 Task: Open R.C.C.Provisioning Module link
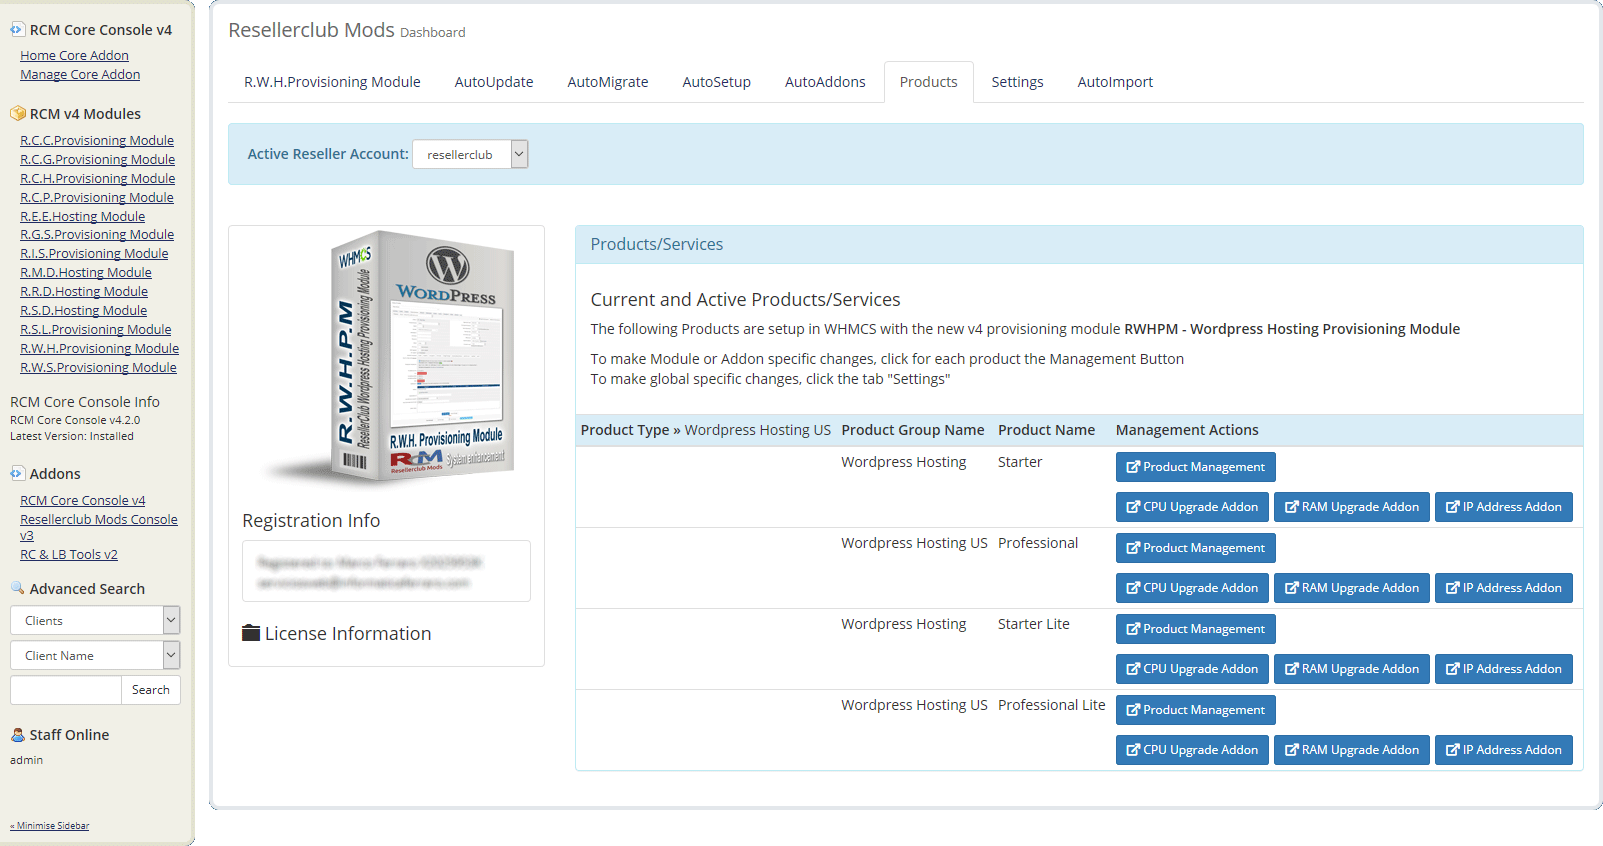pos(97,141)
